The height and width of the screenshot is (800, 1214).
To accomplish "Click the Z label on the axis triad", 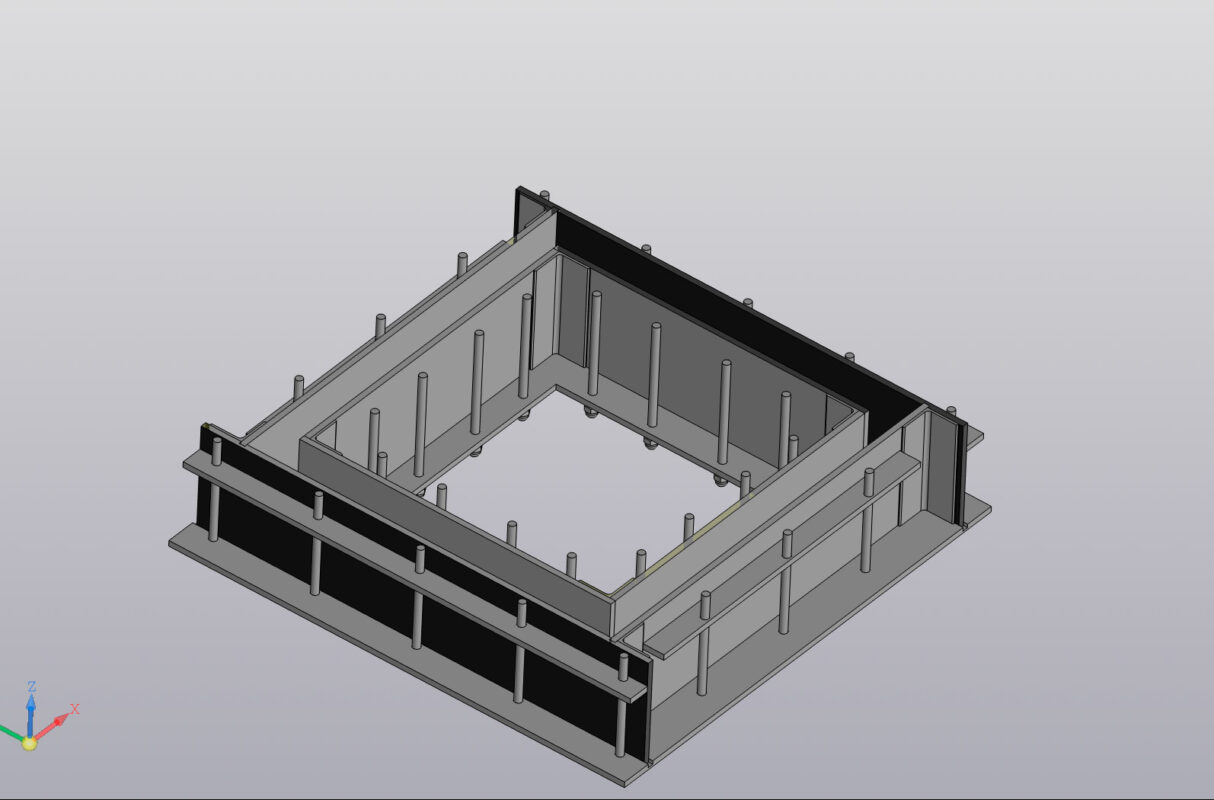I will (x=32, y=686).
